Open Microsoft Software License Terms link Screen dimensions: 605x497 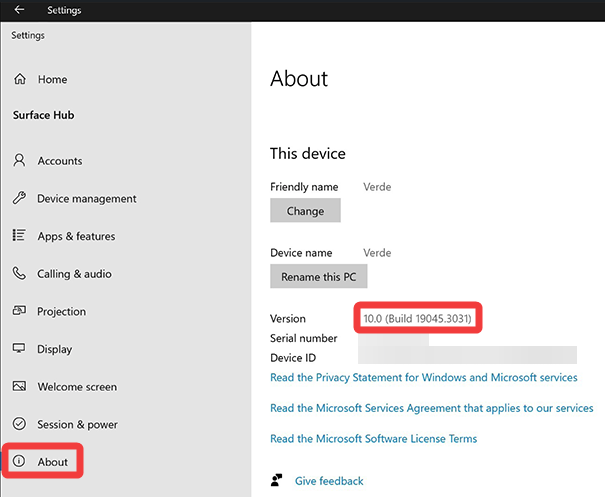point(373,439)
